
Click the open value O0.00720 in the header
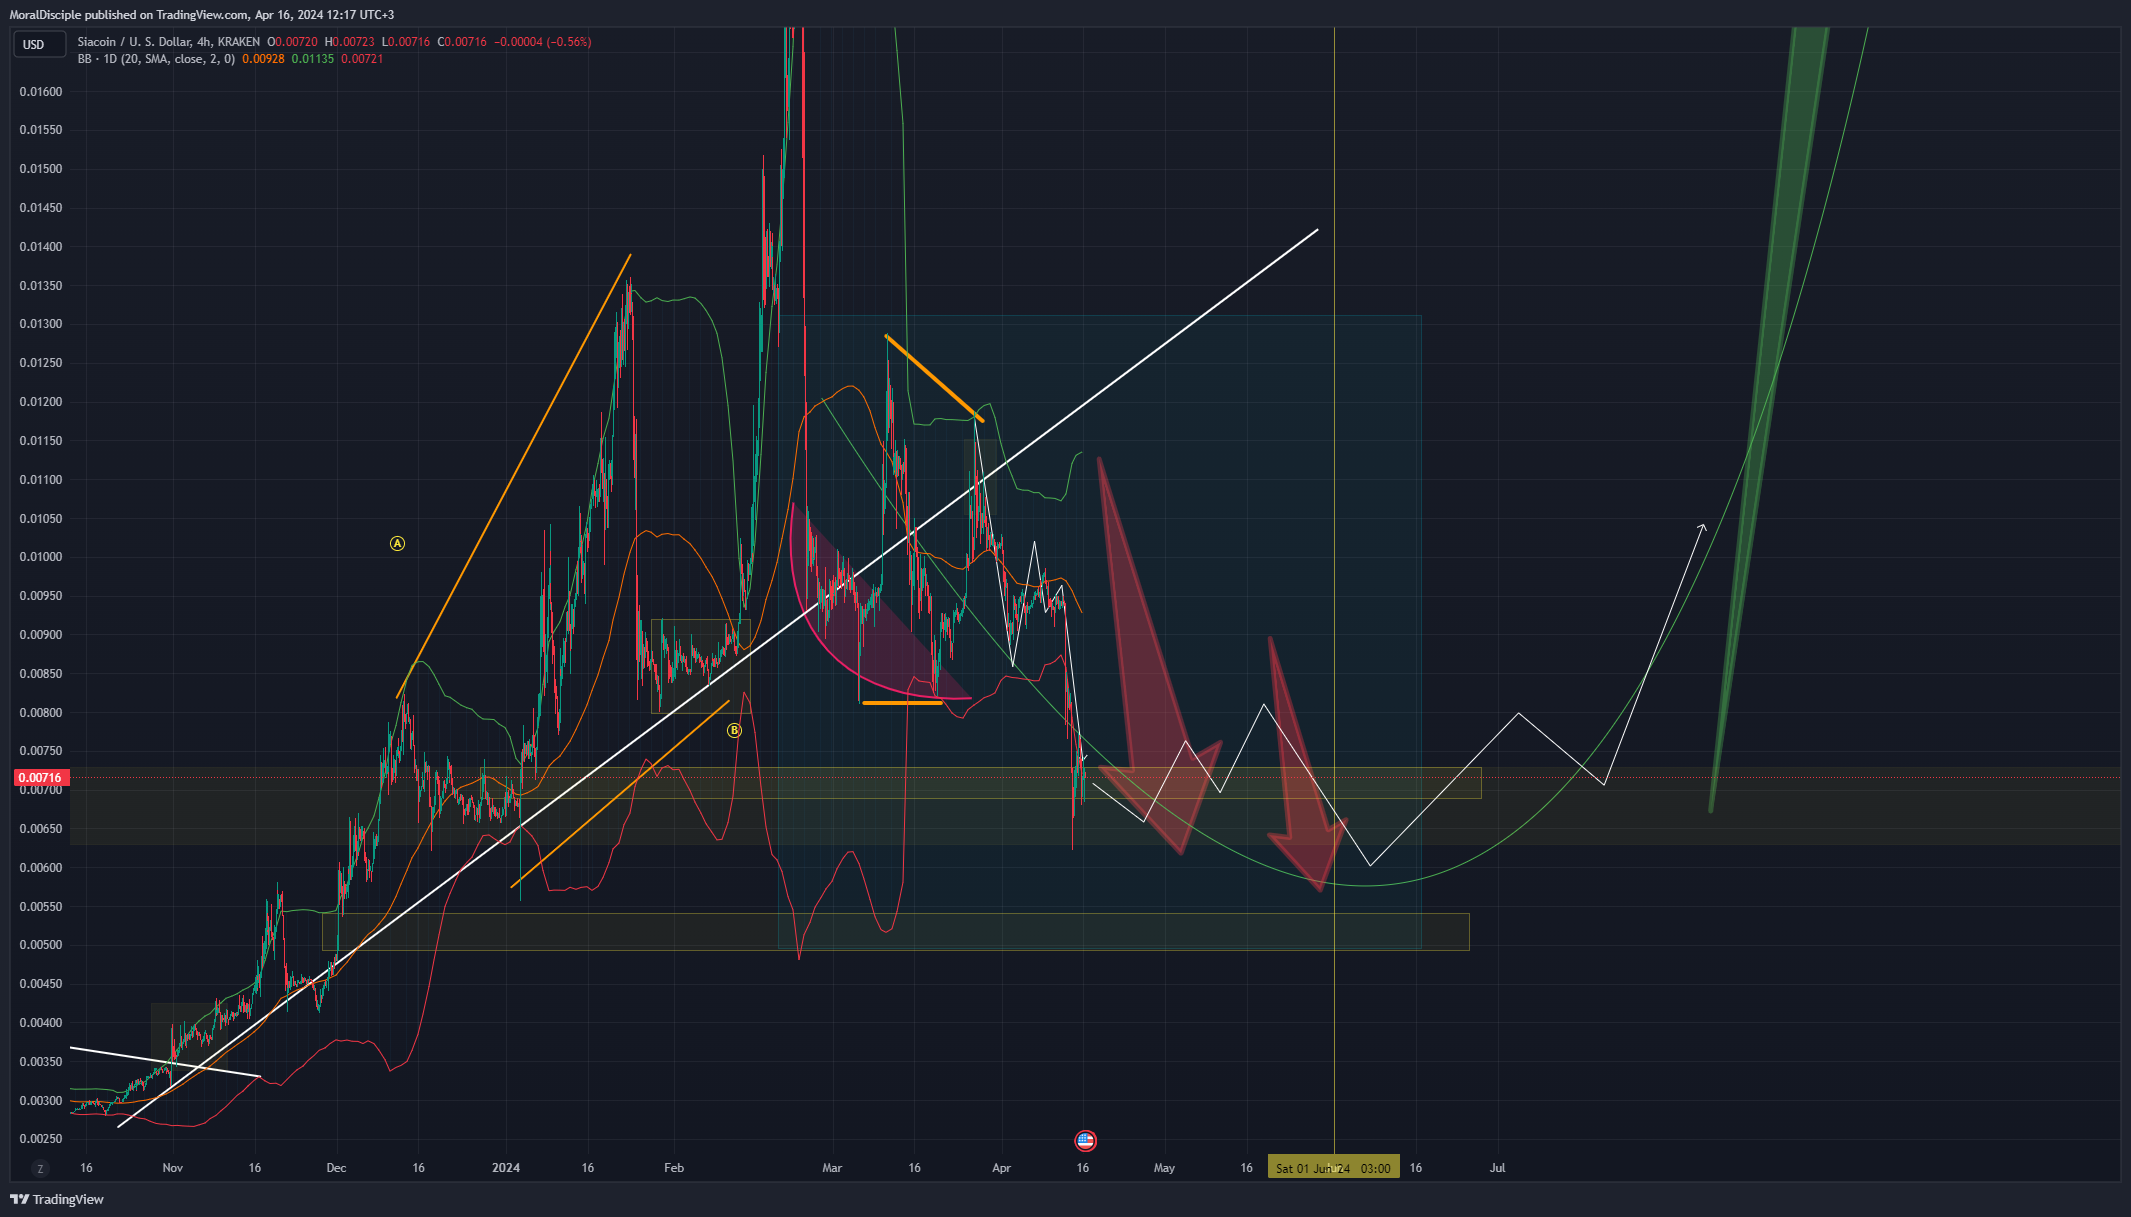coord(292,42)
